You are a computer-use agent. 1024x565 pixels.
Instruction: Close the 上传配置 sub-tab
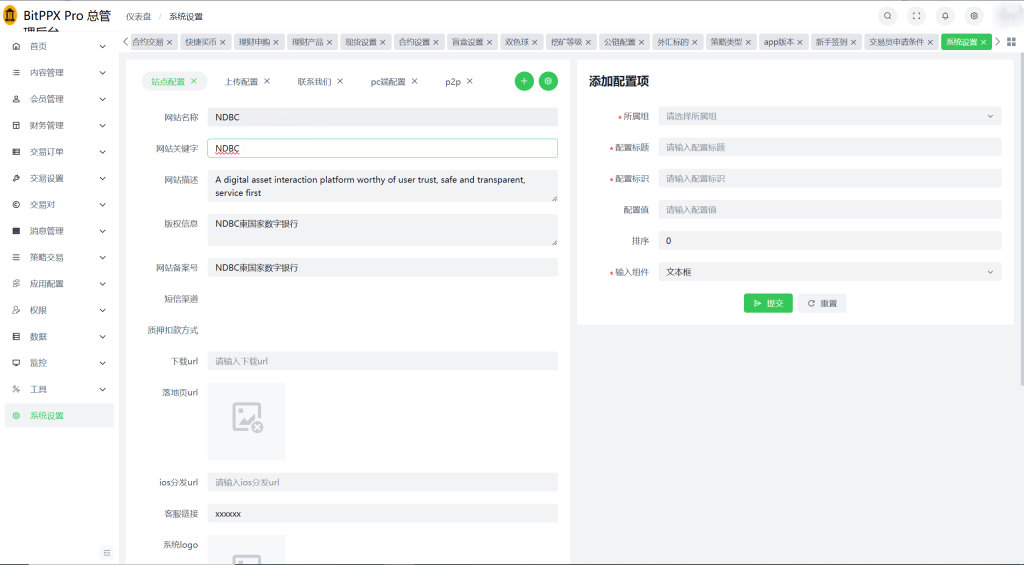(x=266, y=81)
